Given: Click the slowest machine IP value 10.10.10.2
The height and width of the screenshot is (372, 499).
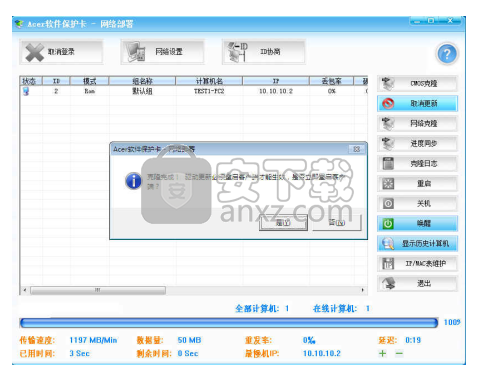Looking at the screenshot, I should (x=321, y=353).
